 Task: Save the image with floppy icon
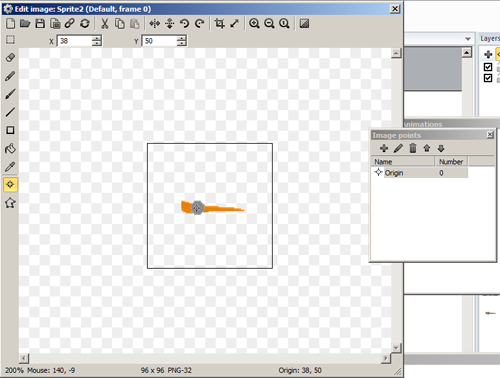pyautogui.click(x=40, y=23)
